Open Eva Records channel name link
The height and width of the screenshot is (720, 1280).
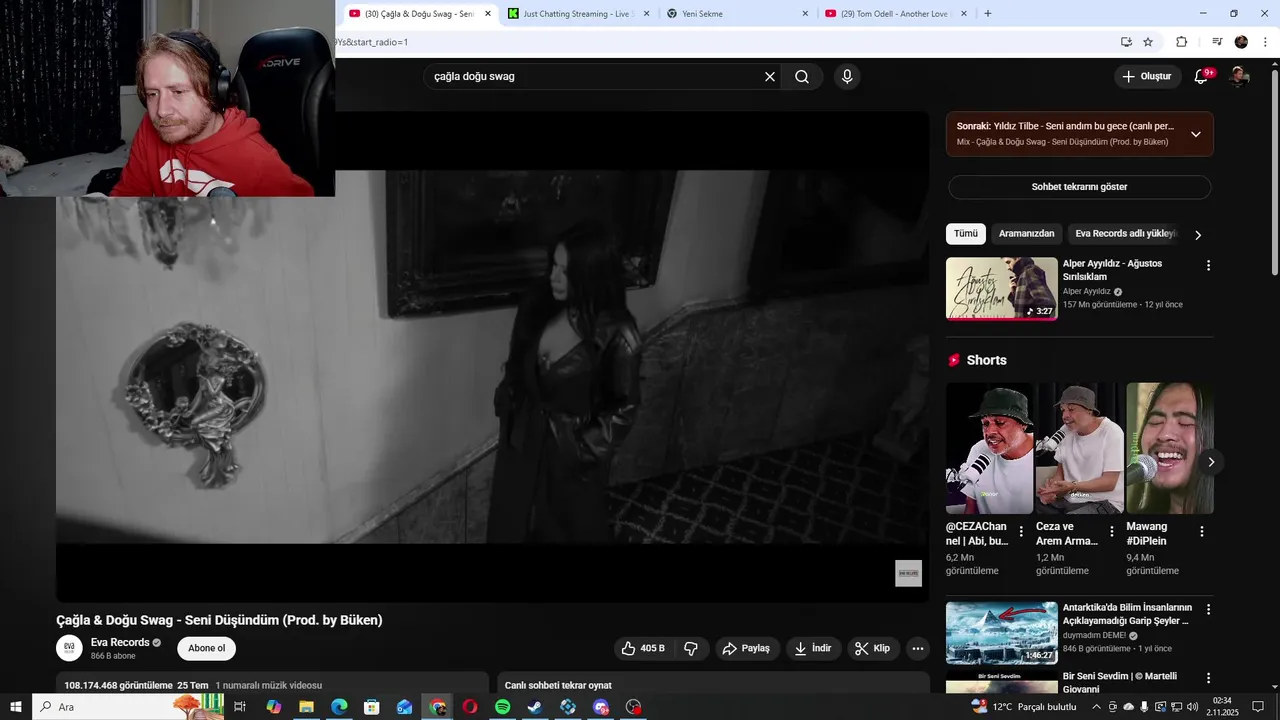coord(120,642)
